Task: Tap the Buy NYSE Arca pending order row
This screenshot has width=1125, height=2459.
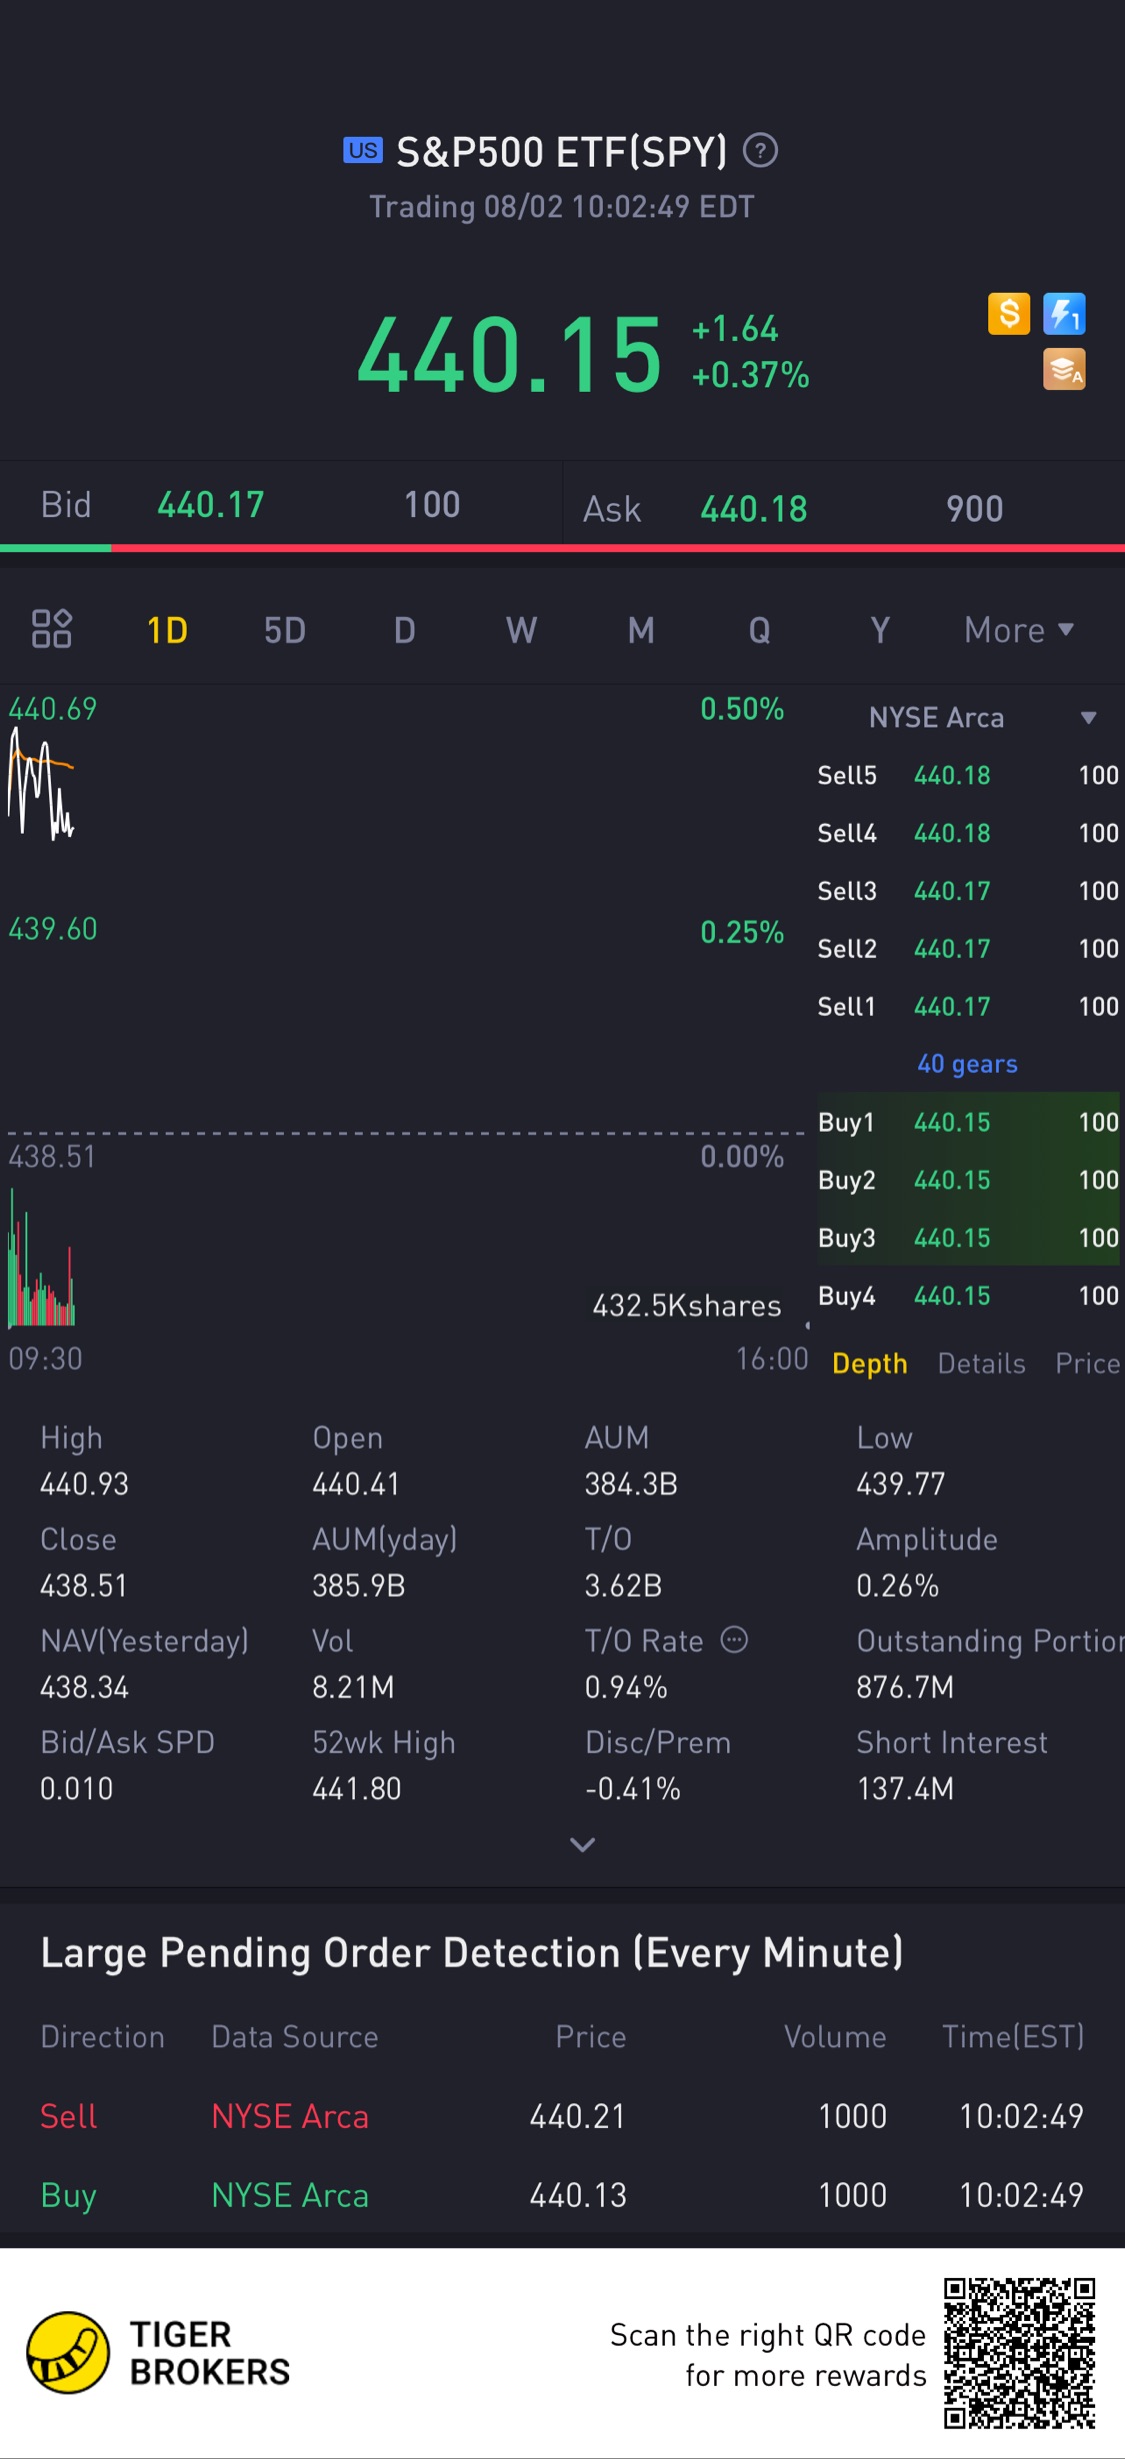Action: (562, 2195)
